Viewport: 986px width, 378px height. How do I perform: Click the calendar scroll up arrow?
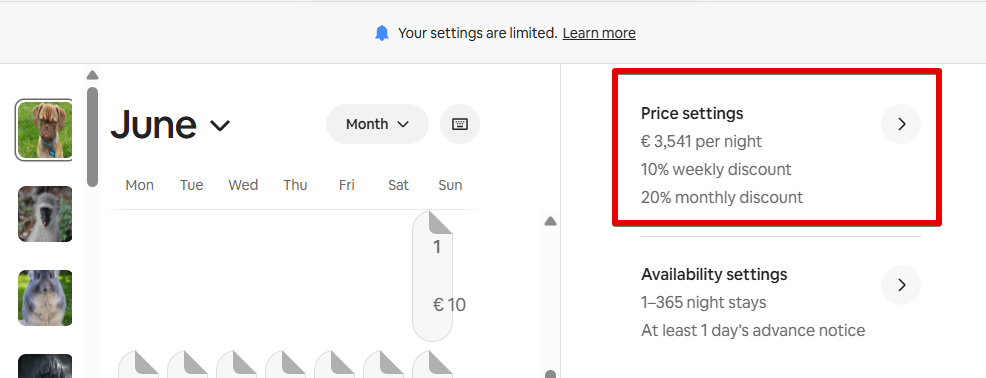(550, 221)
